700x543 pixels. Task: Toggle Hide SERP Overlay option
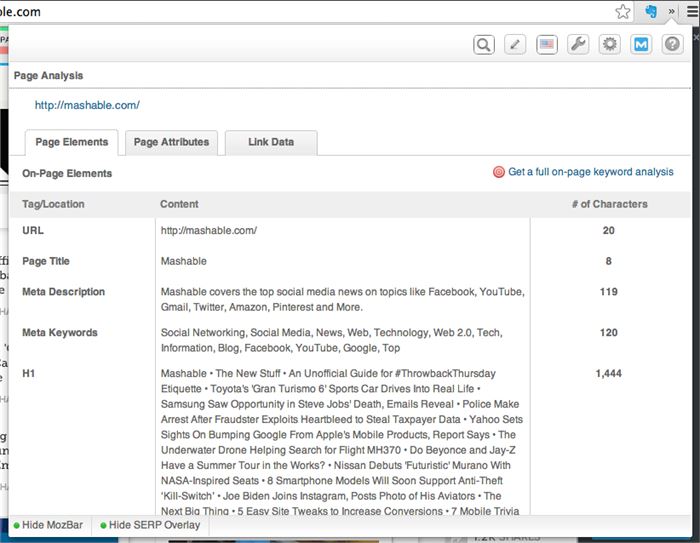point(149,525)
